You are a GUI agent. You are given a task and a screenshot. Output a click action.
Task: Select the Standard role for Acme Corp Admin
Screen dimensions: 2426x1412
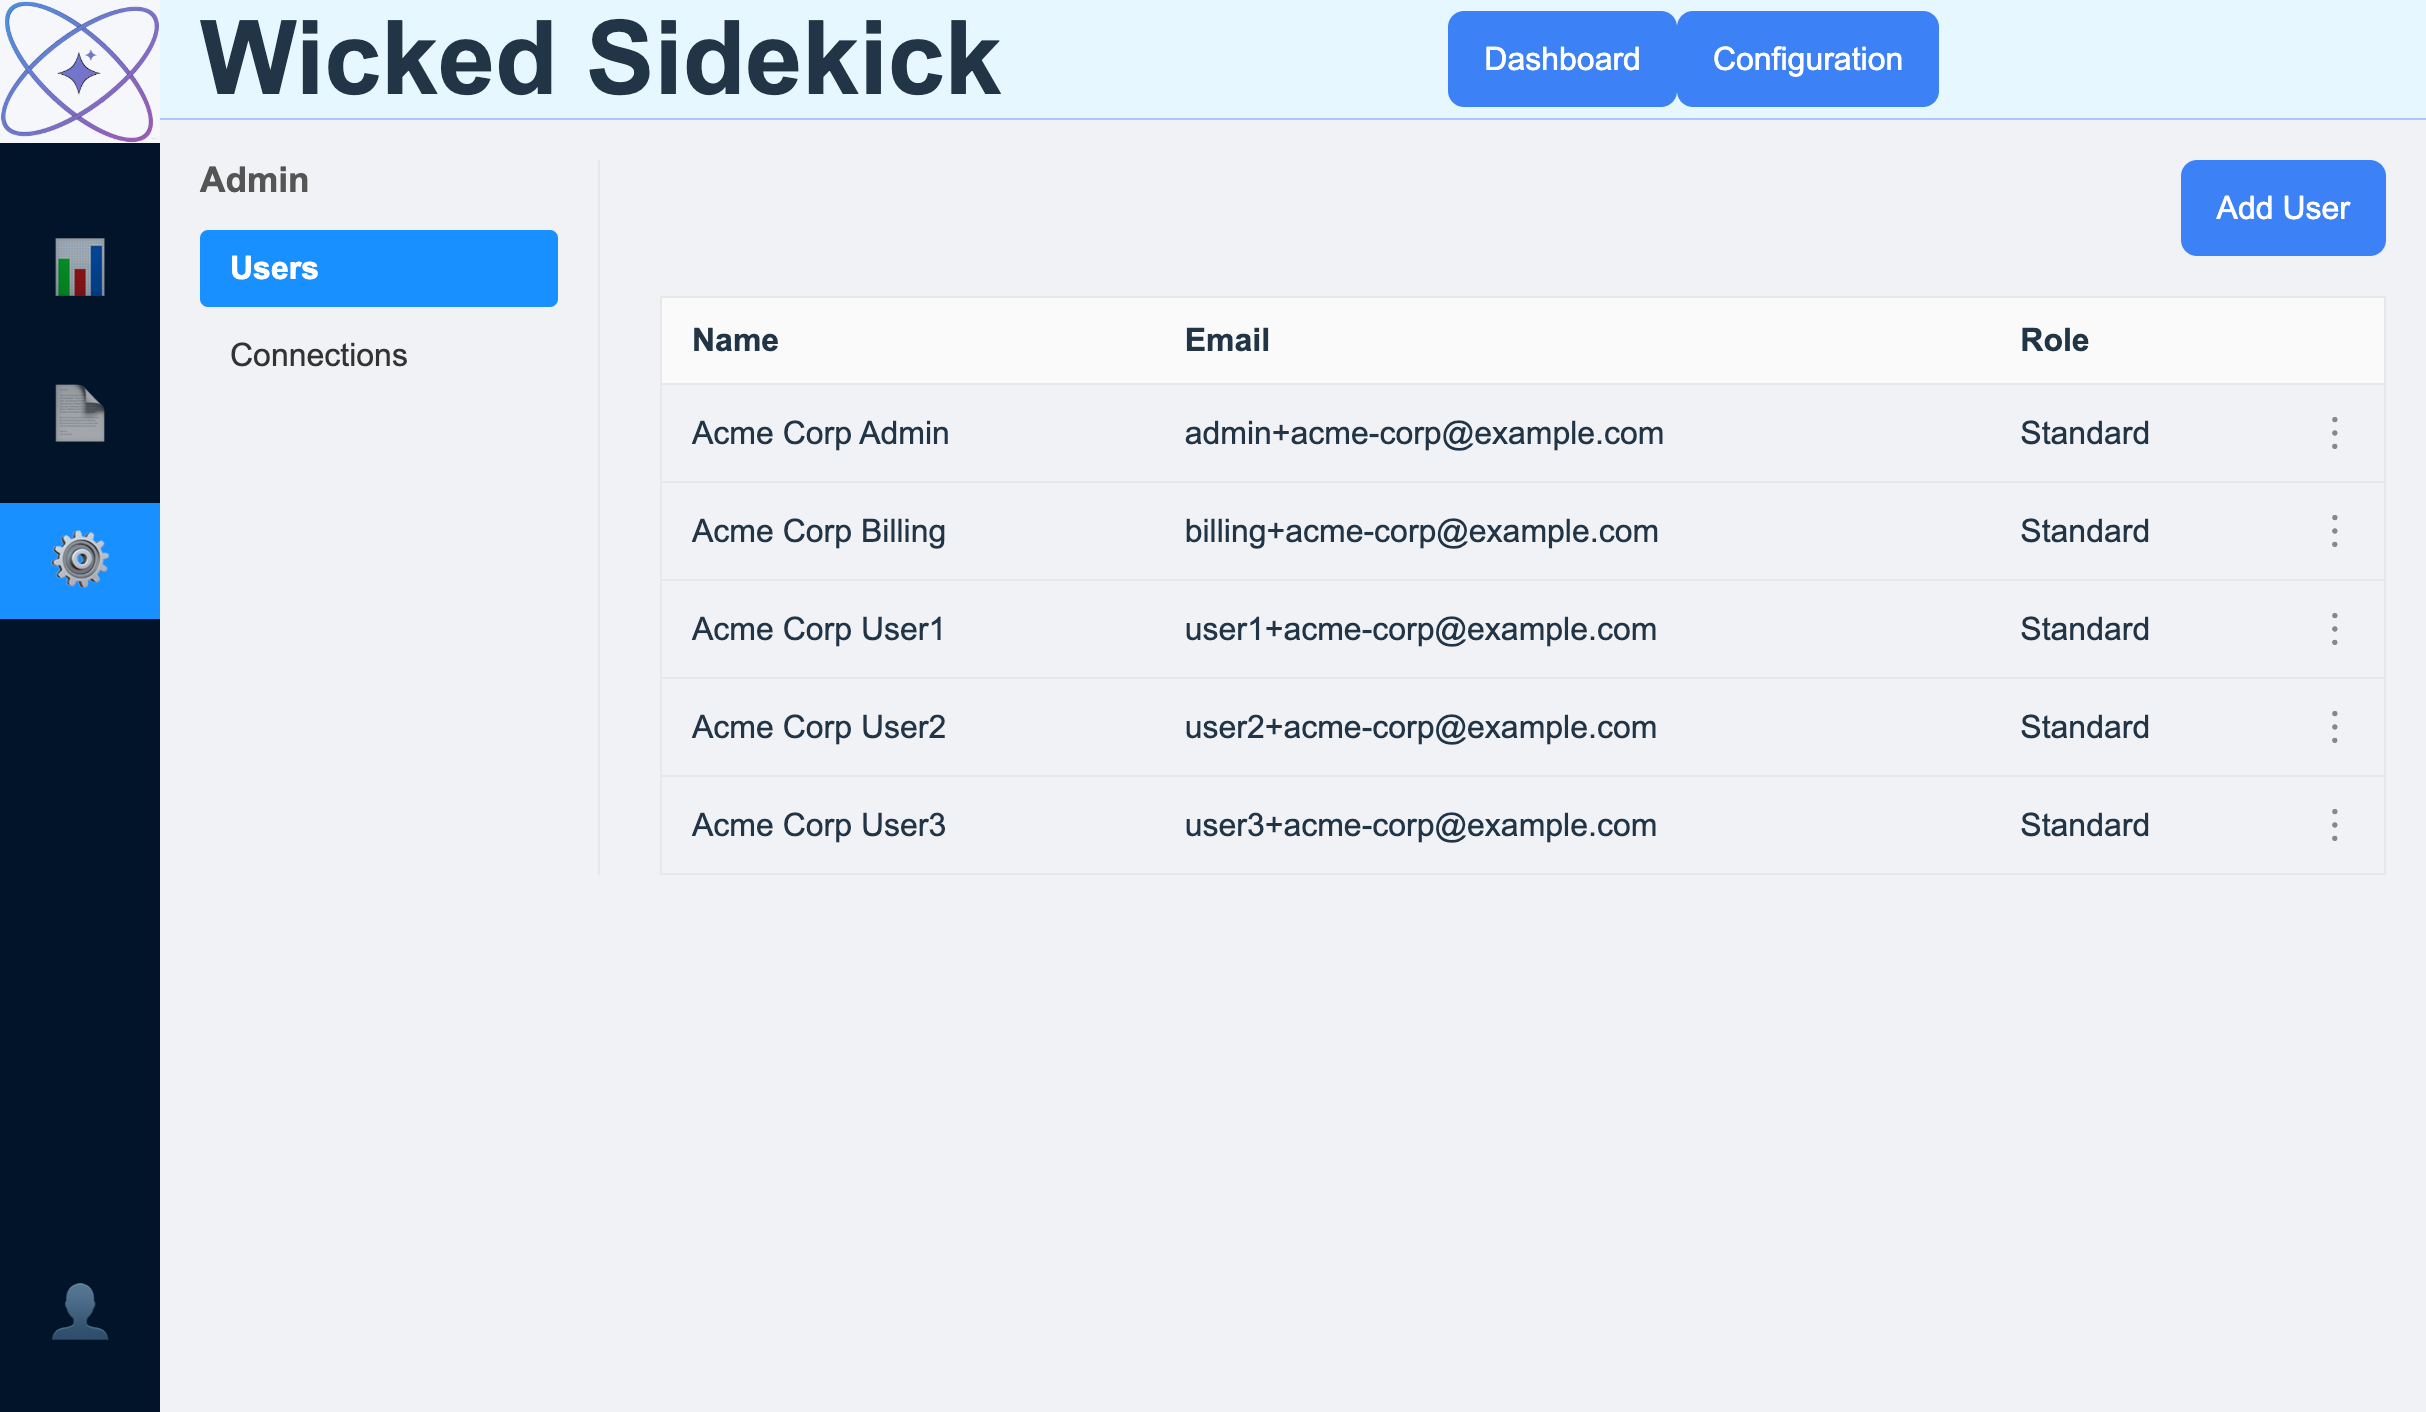pos(2083,433)
